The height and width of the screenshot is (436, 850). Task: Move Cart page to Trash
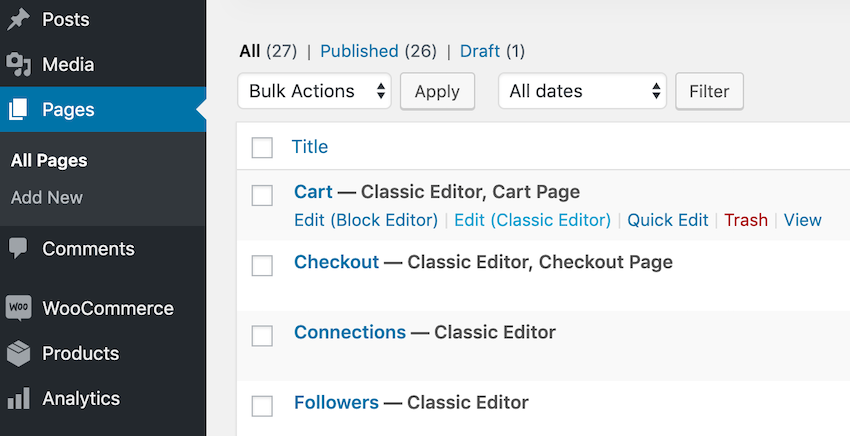coord(746,220)
